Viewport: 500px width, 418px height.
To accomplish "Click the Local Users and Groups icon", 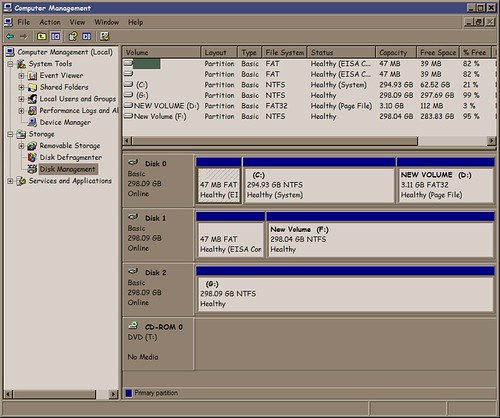I will point(32,99).
